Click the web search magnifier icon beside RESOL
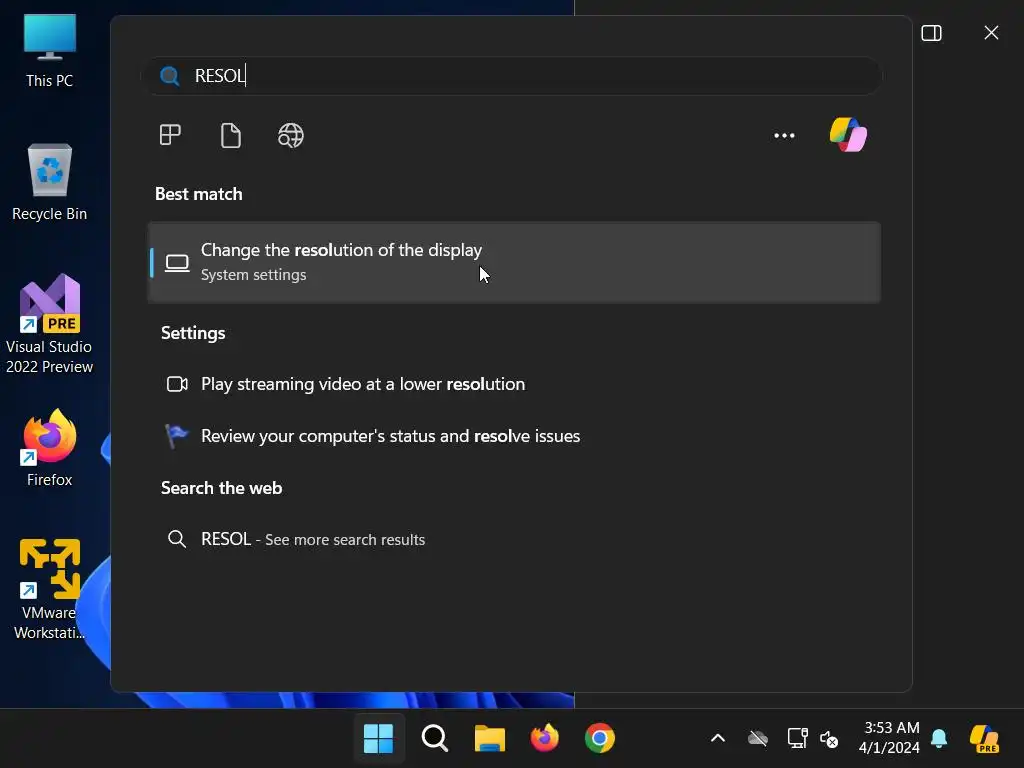 click(x=177, y=539)
